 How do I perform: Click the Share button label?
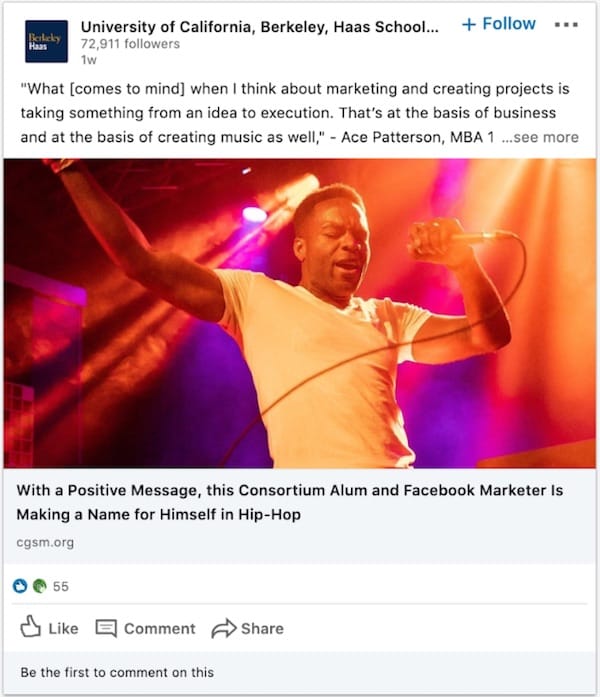[x=262, y=628]
